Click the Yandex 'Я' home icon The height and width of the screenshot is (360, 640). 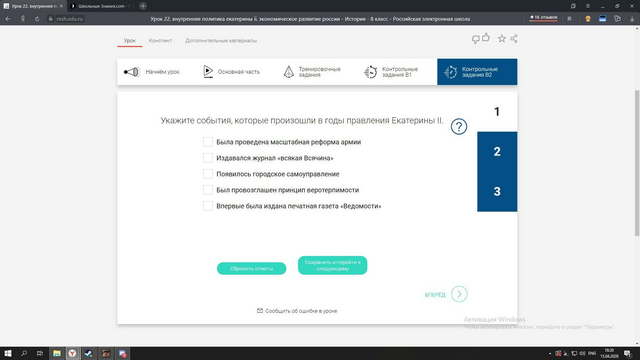23,19
